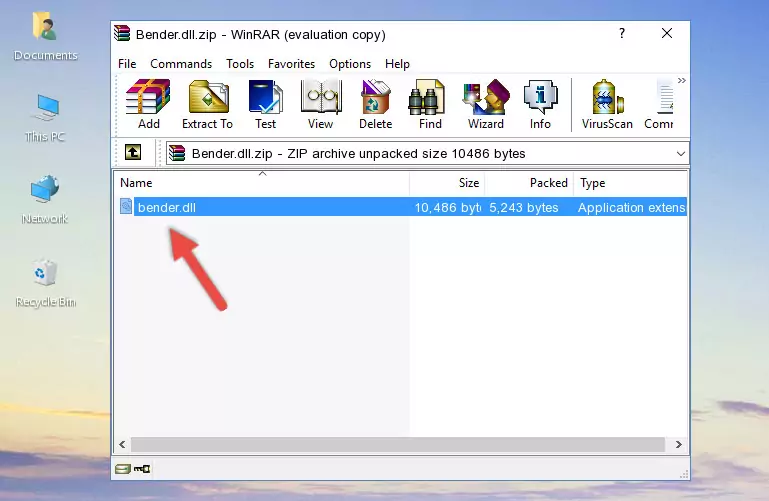
Task: Click the password key status icon
Action: (x=142, y=469)
